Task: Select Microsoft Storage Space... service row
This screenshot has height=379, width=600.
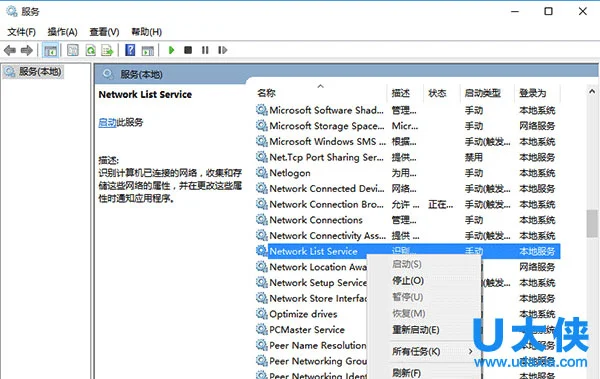Action: (408, 126)
